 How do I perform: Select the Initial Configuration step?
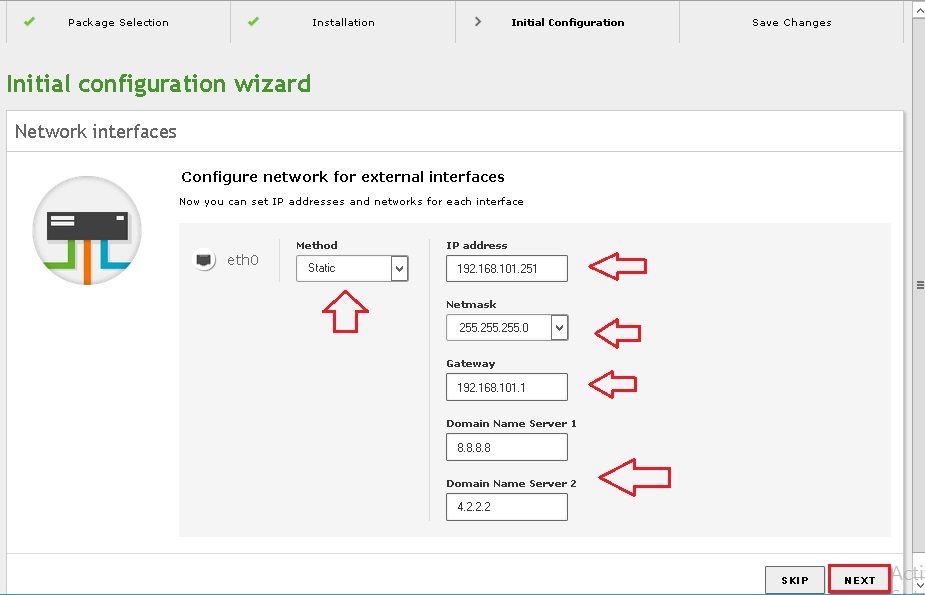pos(568,22)
